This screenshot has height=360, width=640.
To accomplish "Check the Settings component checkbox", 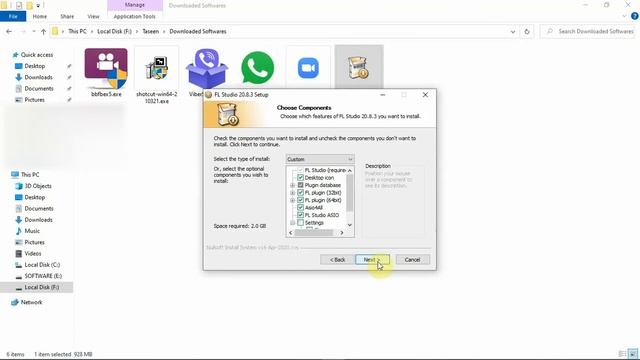I will point(300,223).
